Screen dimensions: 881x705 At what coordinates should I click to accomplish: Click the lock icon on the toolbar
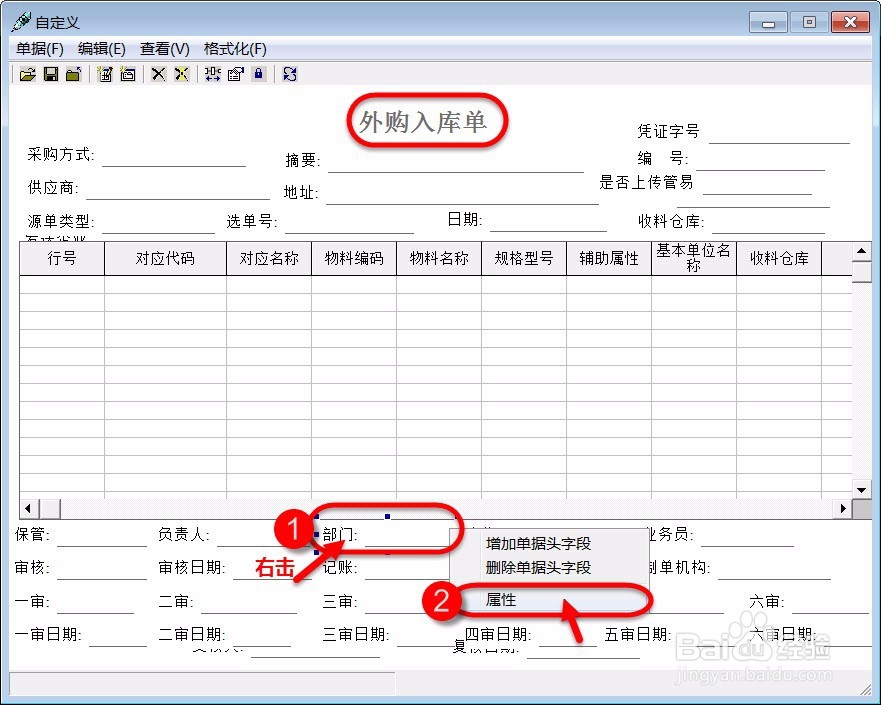(259, 73)
